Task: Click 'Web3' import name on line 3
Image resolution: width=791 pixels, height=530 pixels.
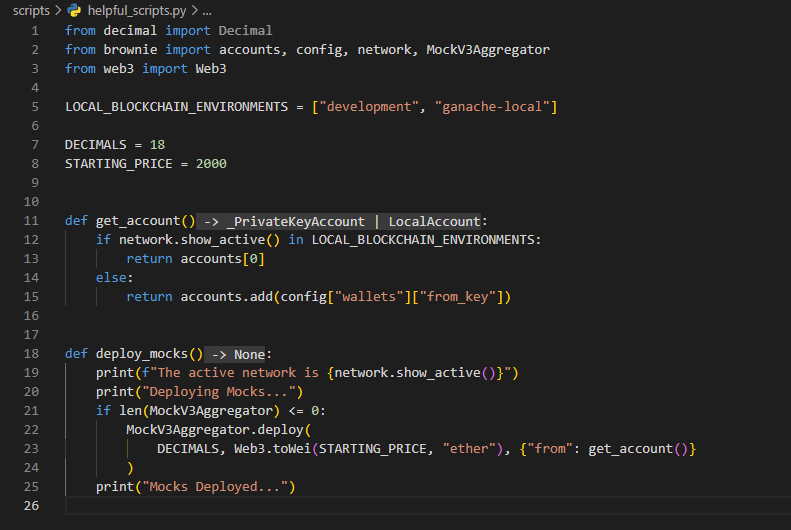Action: (x=211, y=69)
